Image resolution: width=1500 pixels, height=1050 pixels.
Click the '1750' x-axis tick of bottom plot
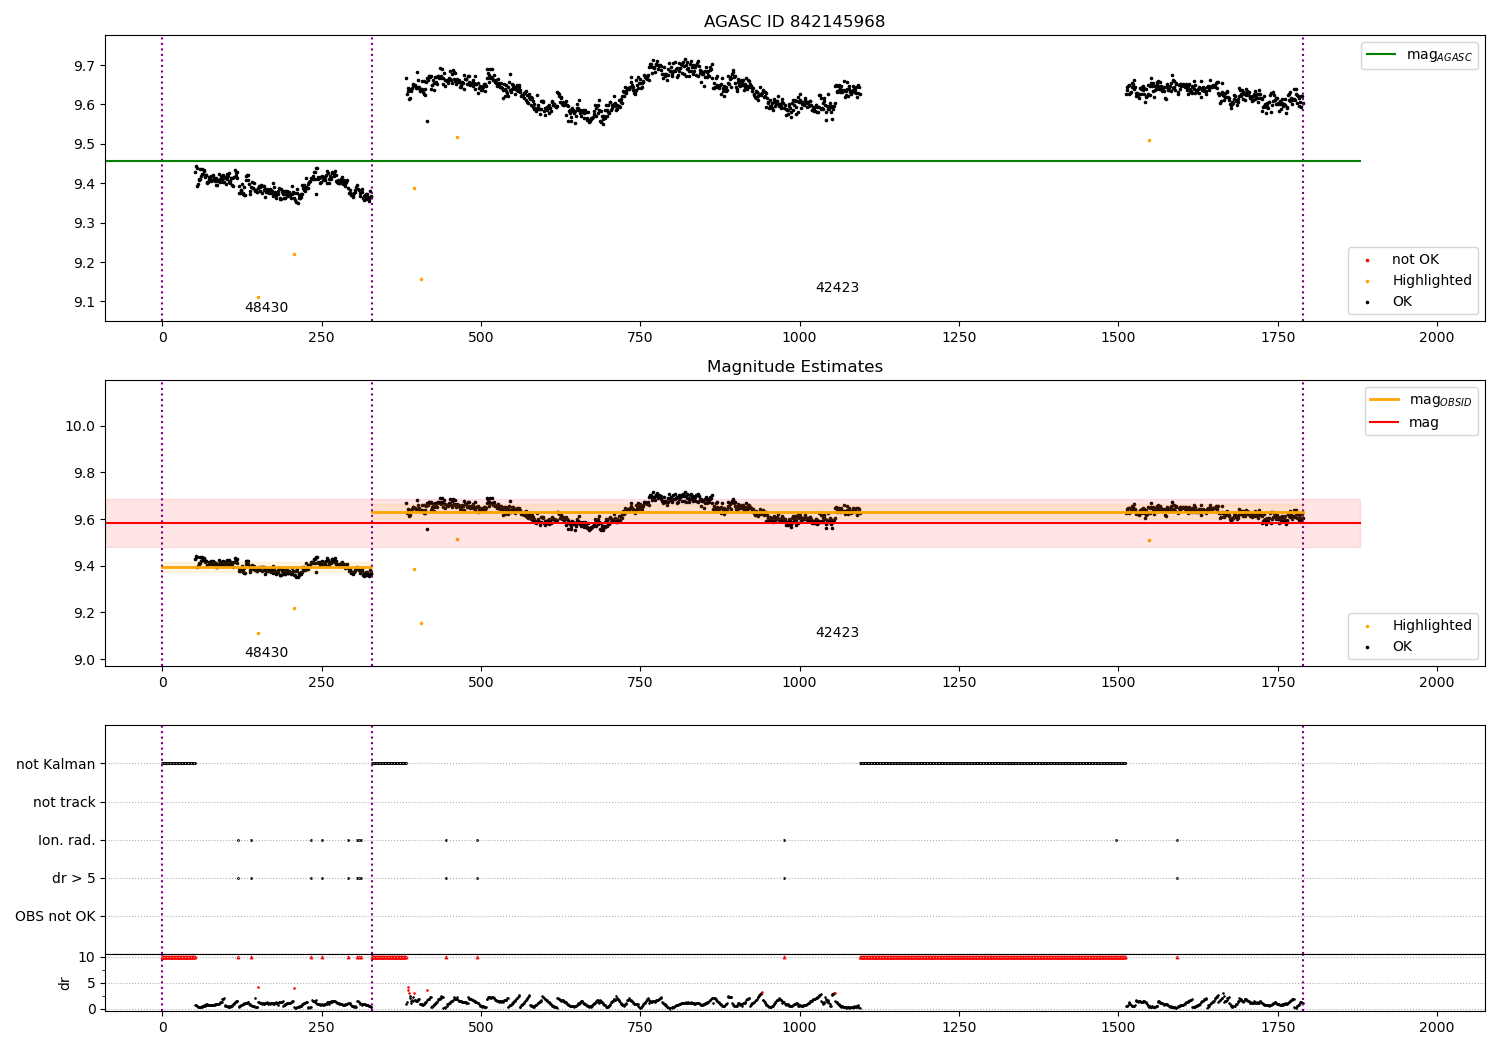1278,1028
